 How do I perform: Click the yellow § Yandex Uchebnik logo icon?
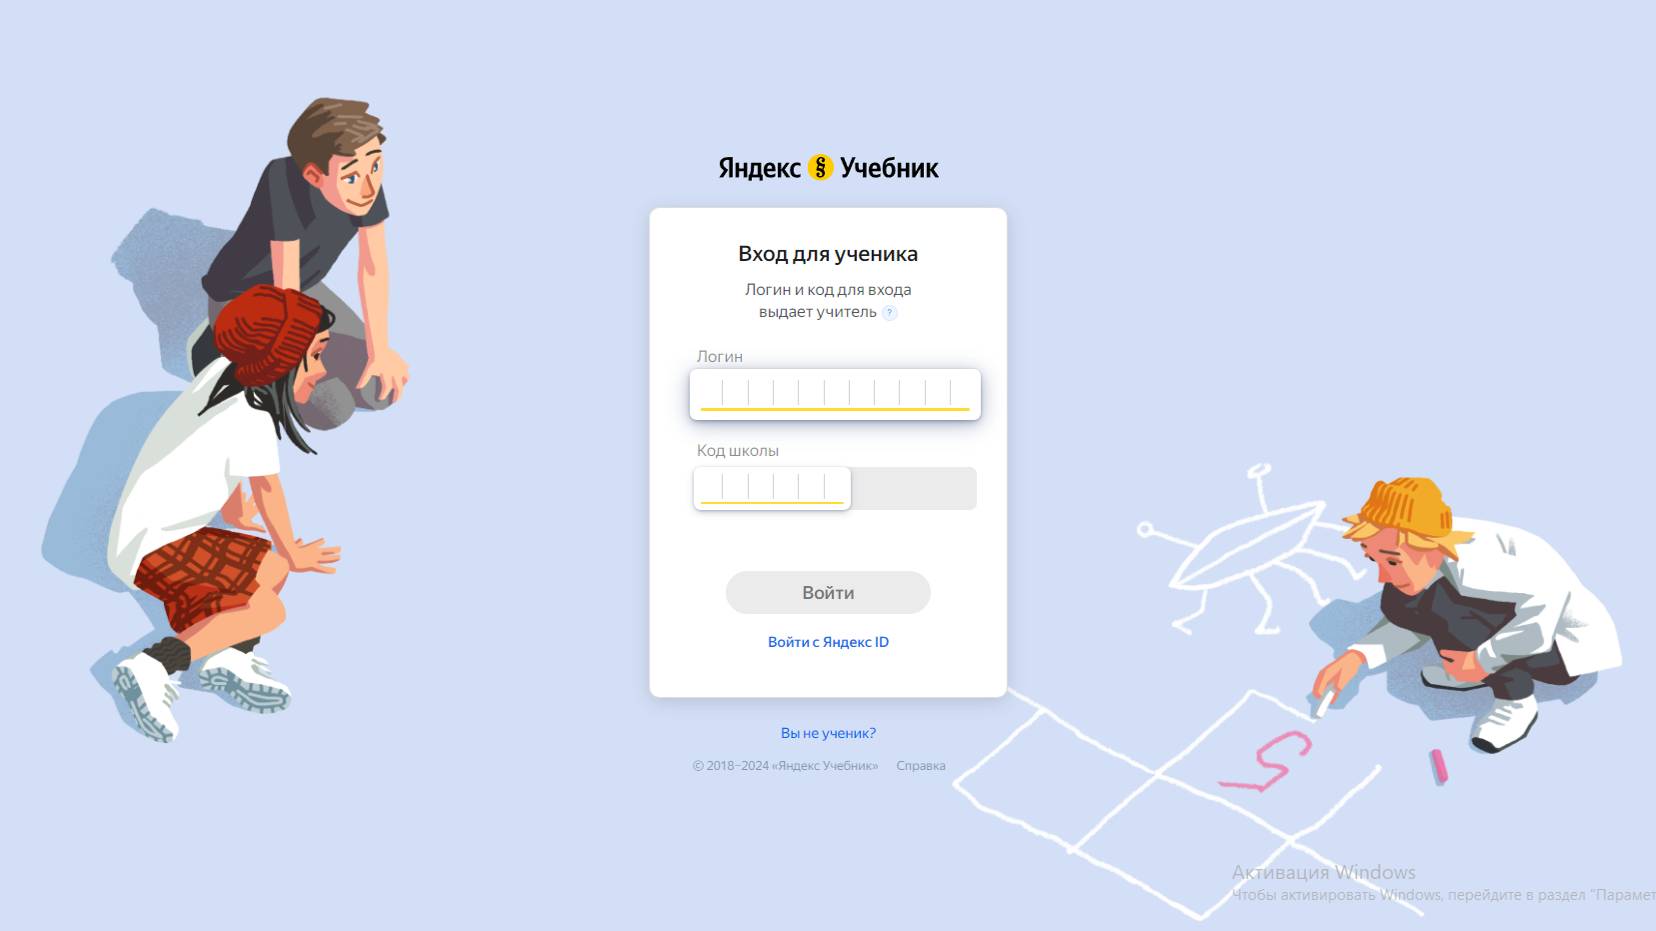point(820,167)
